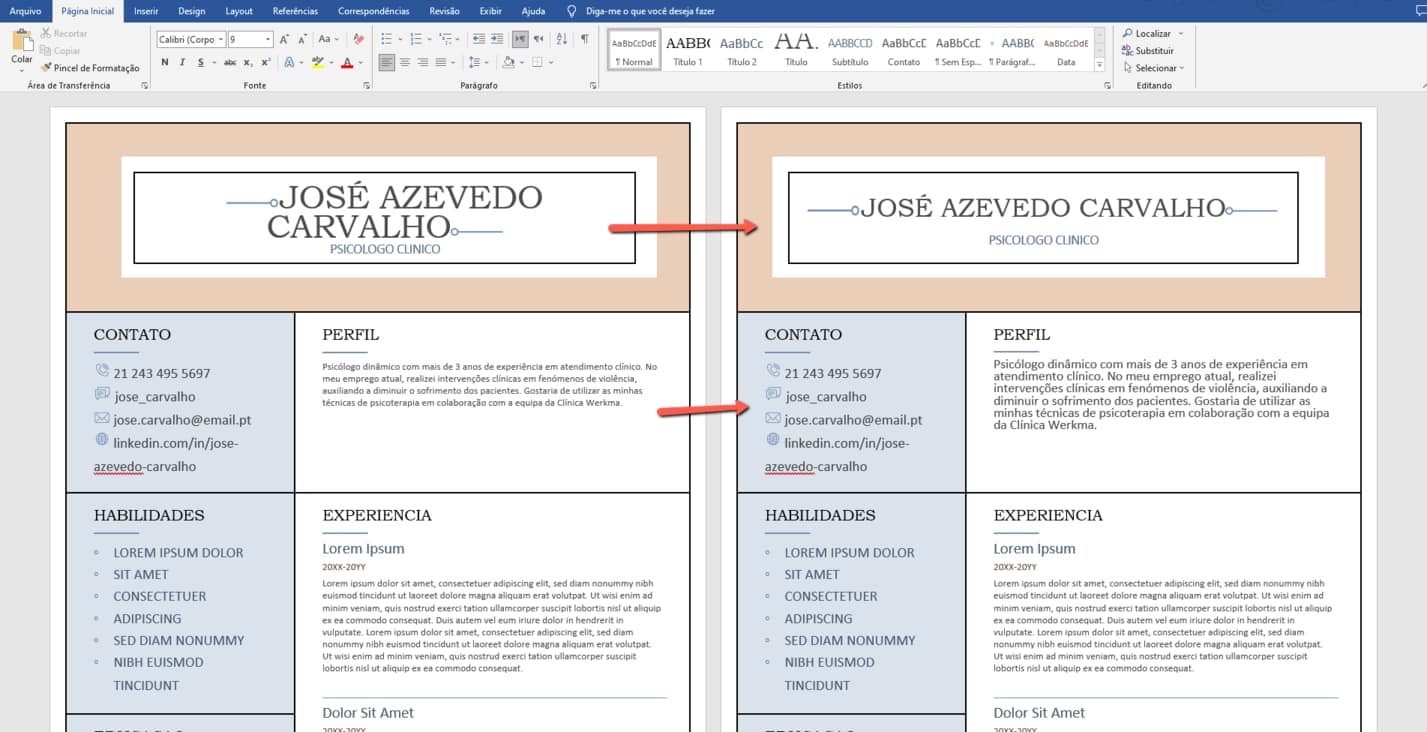1427x732 pixels.
Task: Click the font color red A button
Action: tap(346, 62)
